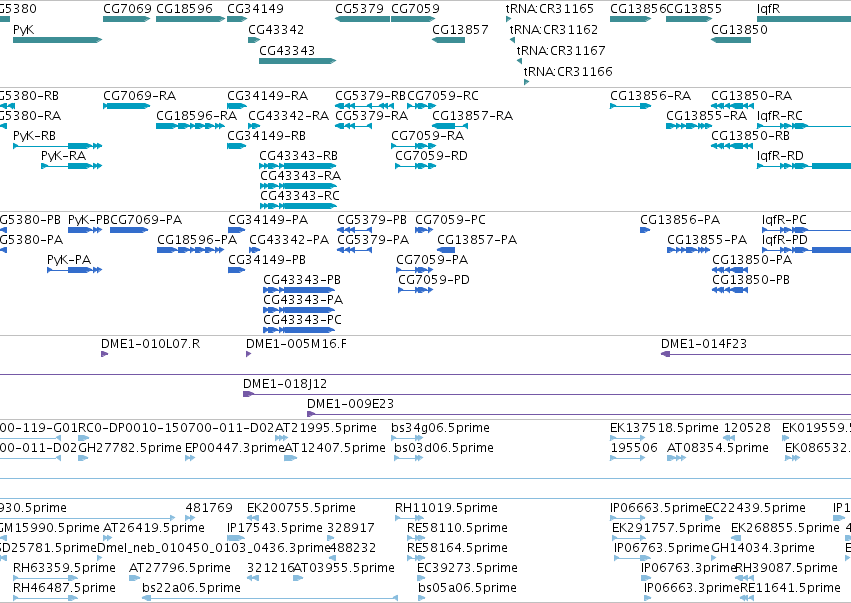This screenshot has width=851, height=603.
Task: Click EST AT21995.5prime
Action: click(281, 438)
